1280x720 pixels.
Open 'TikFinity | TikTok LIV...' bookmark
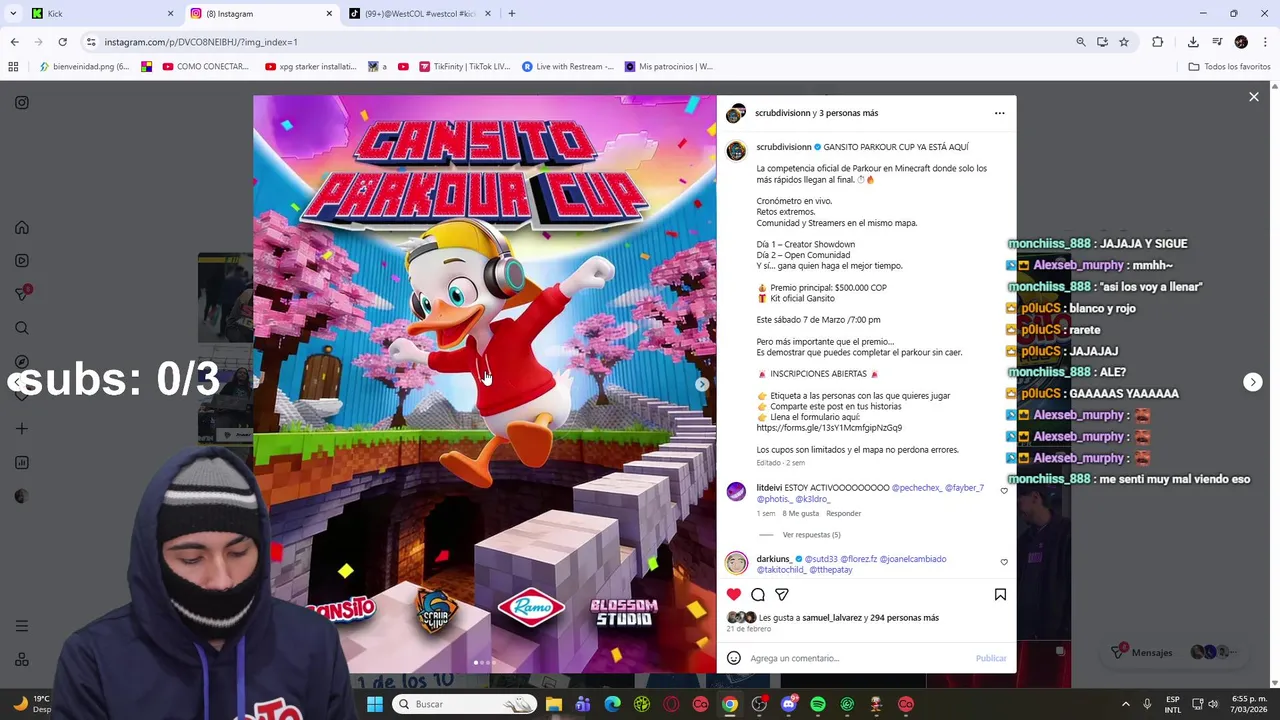coord(464,67)
